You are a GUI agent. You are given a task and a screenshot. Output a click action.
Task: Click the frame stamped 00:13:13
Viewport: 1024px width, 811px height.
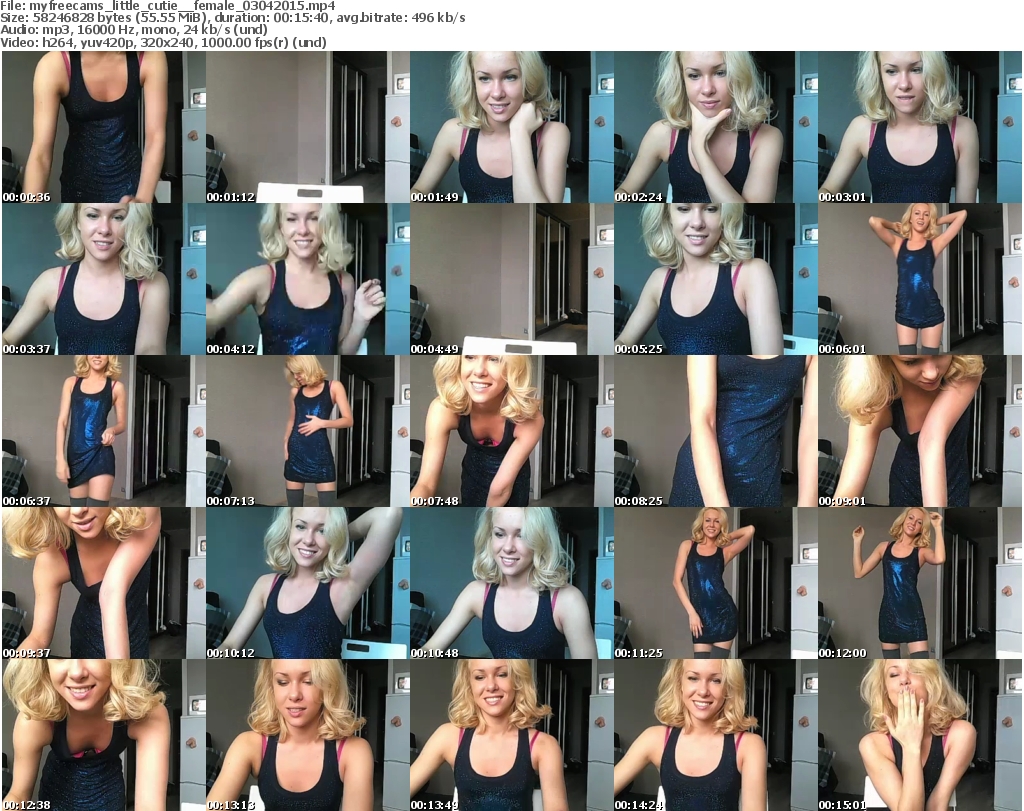pos(308,735)
